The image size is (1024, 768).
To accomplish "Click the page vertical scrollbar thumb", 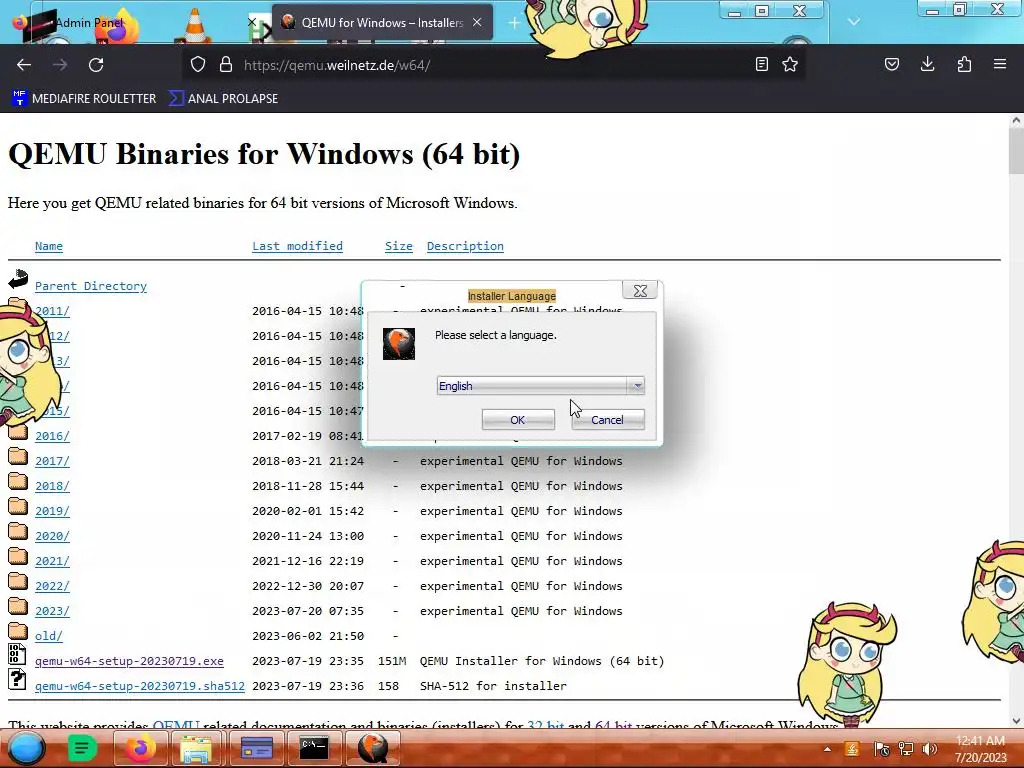I will [x=1016, y=151].
